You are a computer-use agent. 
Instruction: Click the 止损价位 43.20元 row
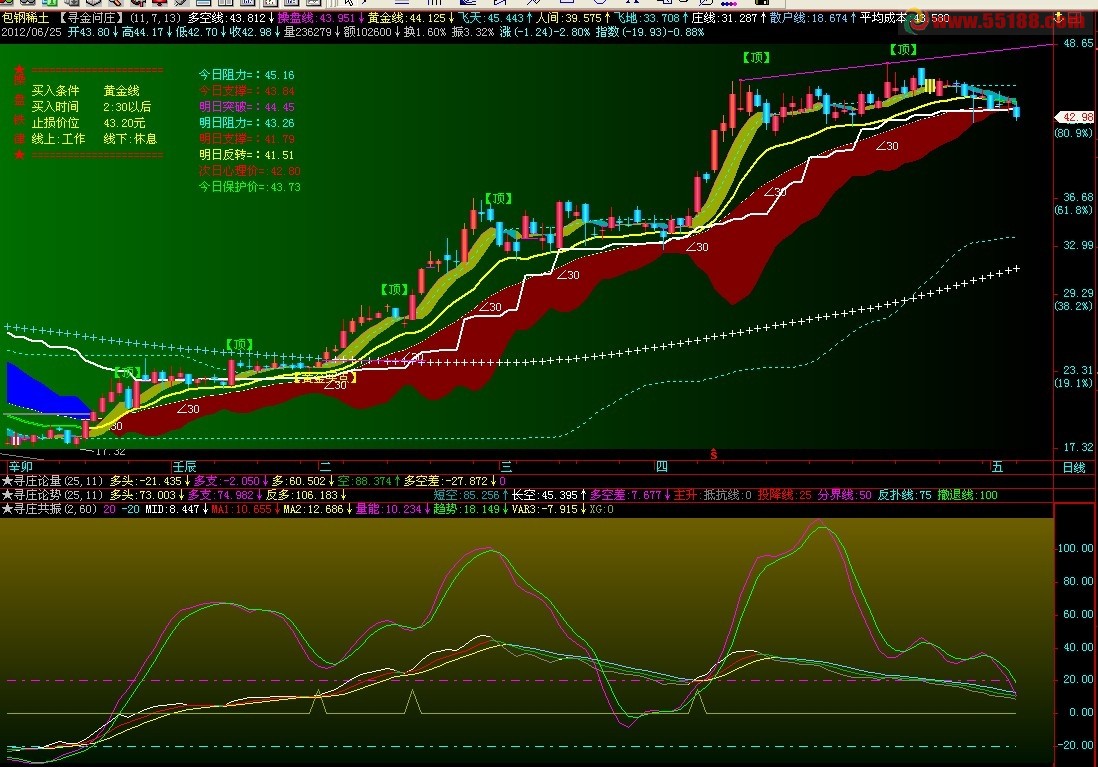click(88, 123)
